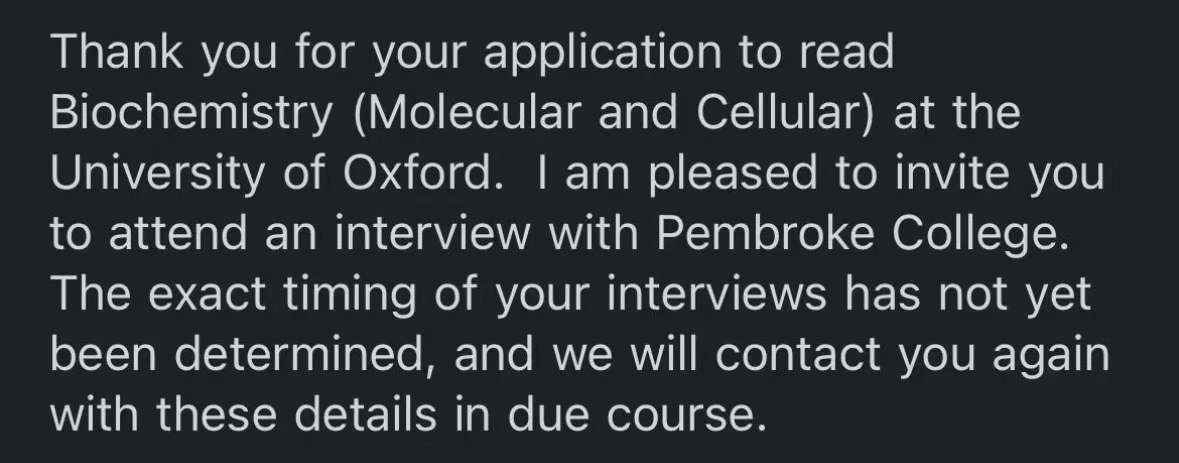Viewport: 1179px width, 463px height.
Task: Click the words "Thank you" at the message start
Action: [164, 52]
